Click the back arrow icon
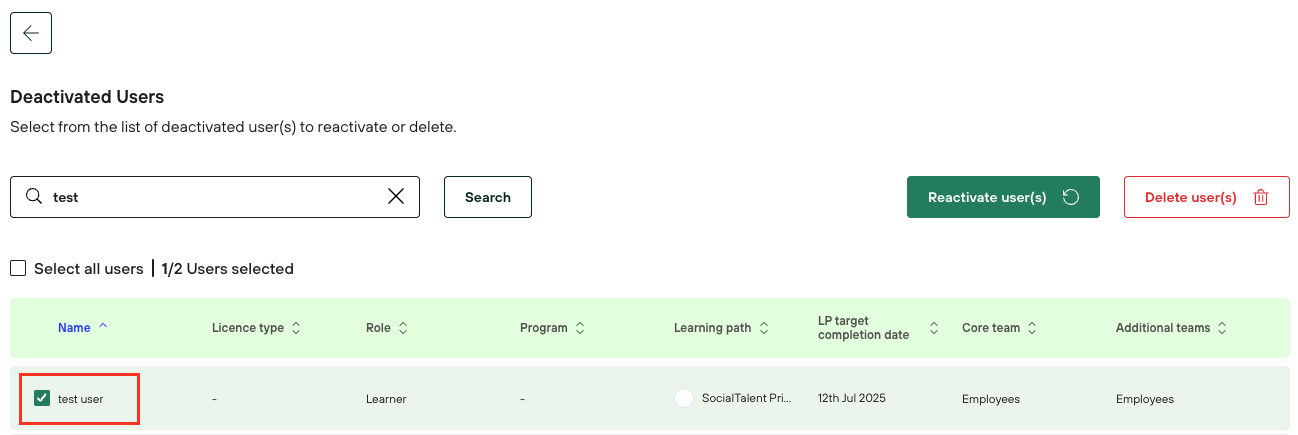The height and width of the screenshot is (435, 1298). (x=31, y=33)
